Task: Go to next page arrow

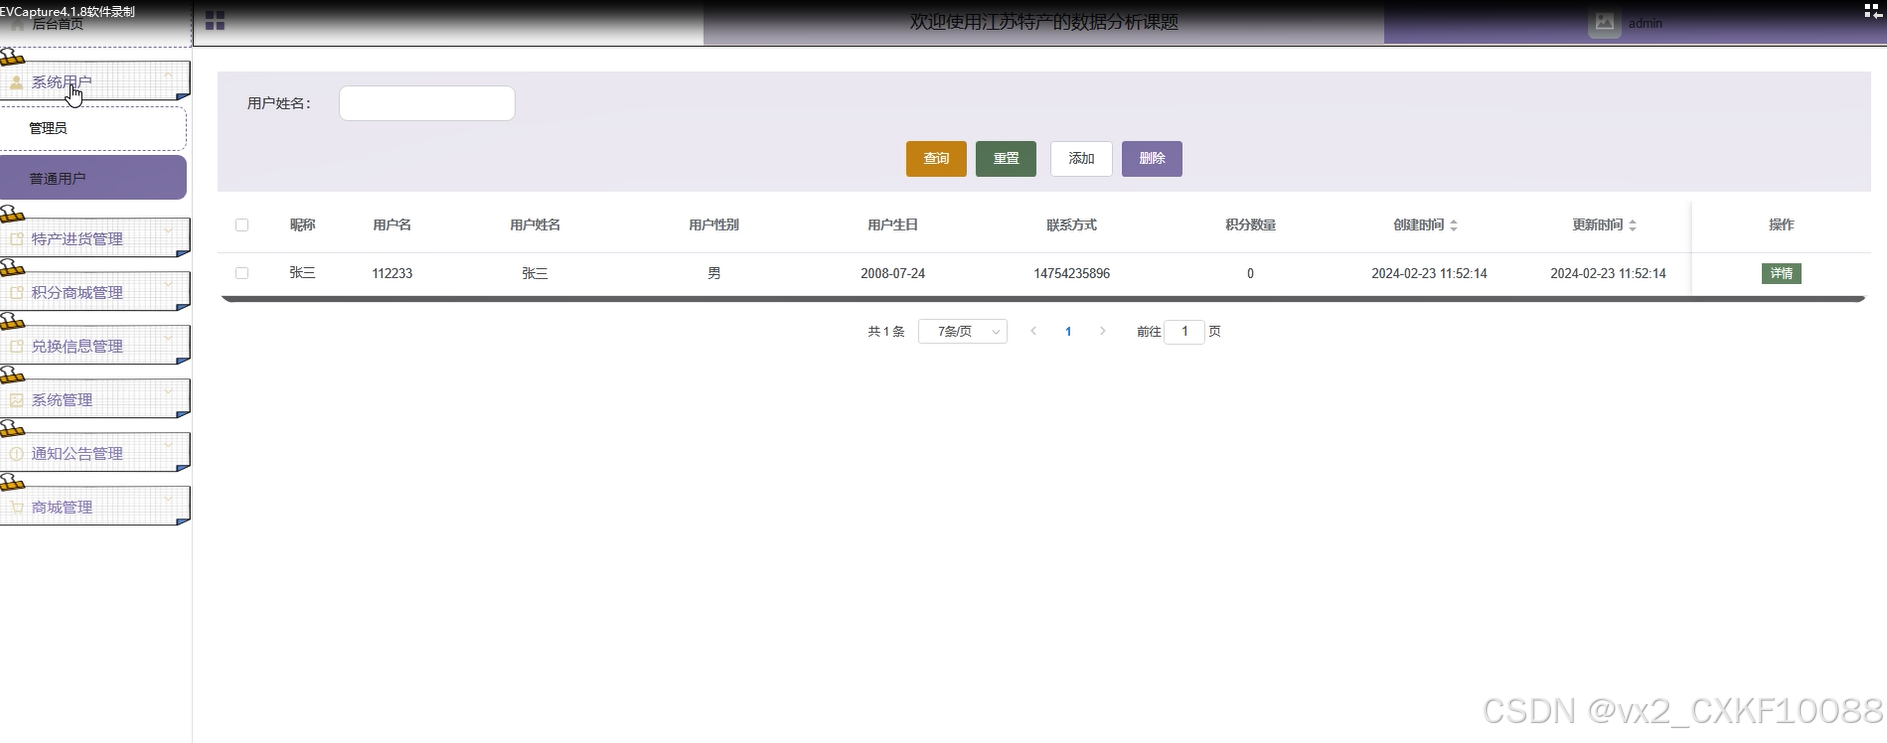Action: pyautogui.click(x=1103, y=331)
